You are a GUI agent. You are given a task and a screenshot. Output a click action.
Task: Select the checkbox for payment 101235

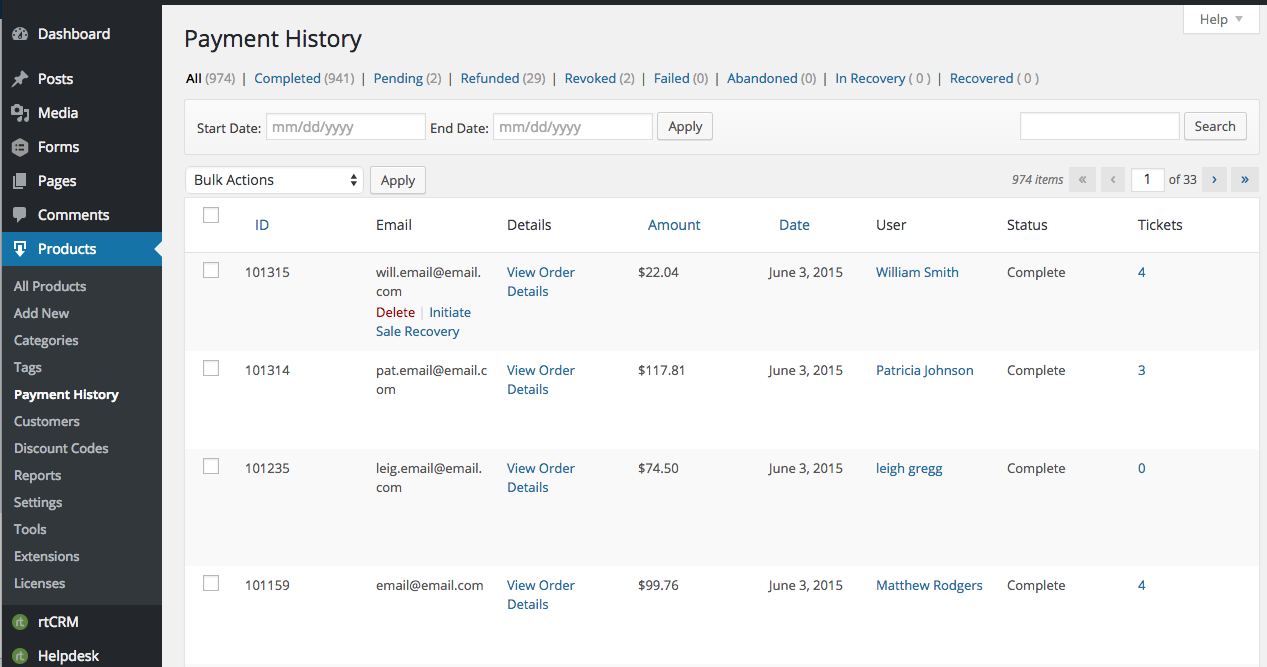click(x=211, y=466)
